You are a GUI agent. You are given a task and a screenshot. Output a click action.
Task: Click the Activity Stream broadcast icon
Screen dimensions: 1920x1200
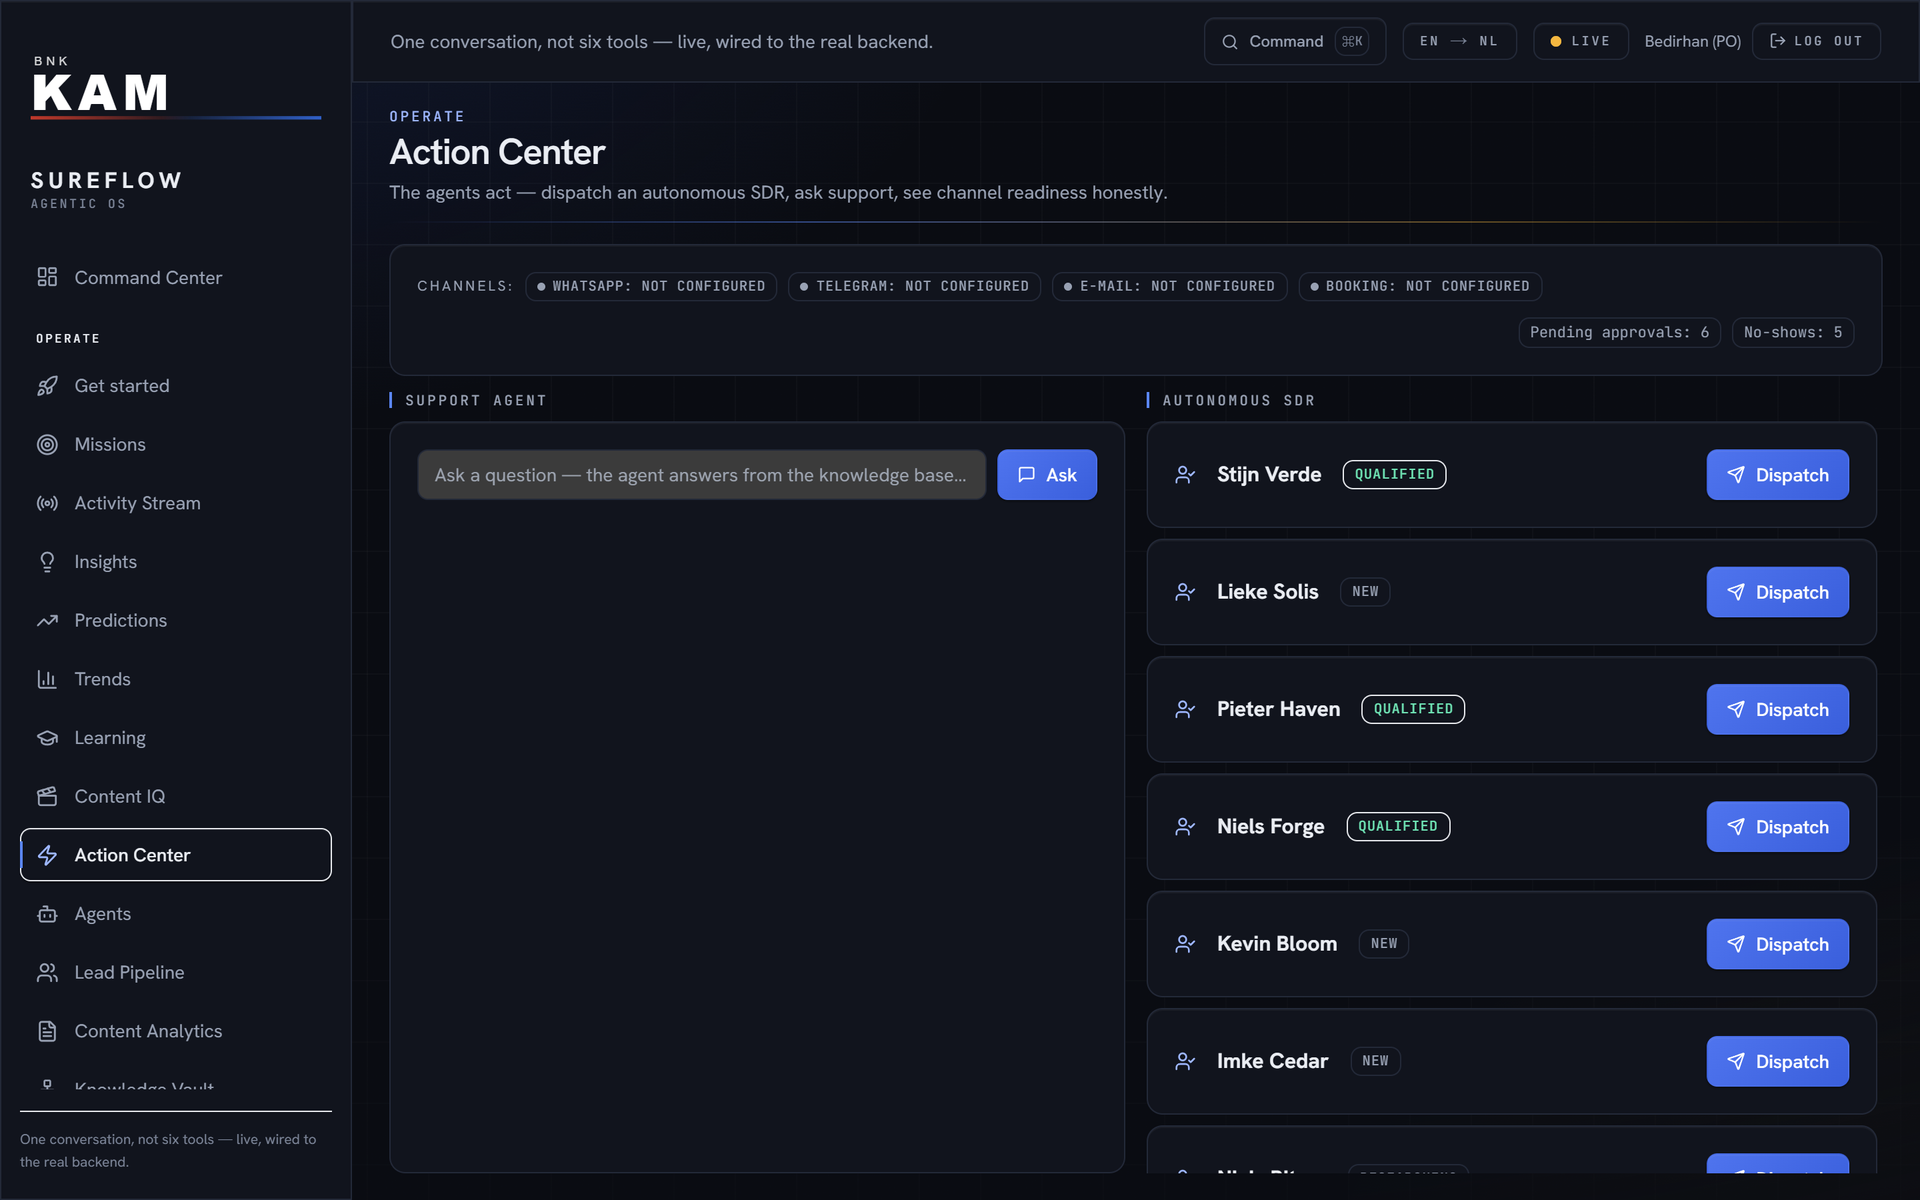(x=47, y=503)
